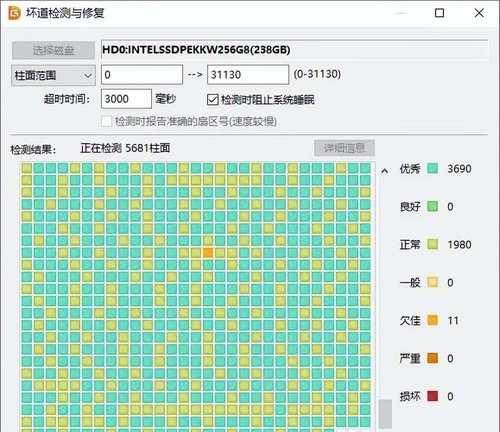Click the 良好 green color swatch
The image size is (500, 432).
(x=432, y=206)
